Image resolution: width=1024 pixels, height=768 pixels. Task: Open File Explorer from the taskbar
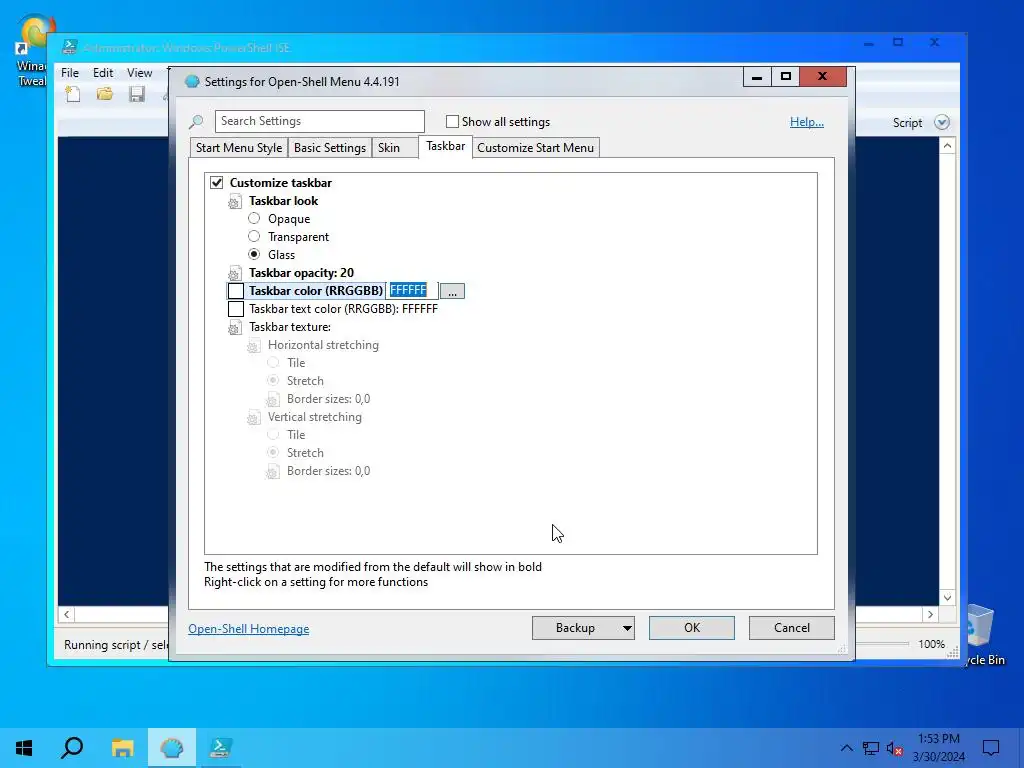coord(122,748)
